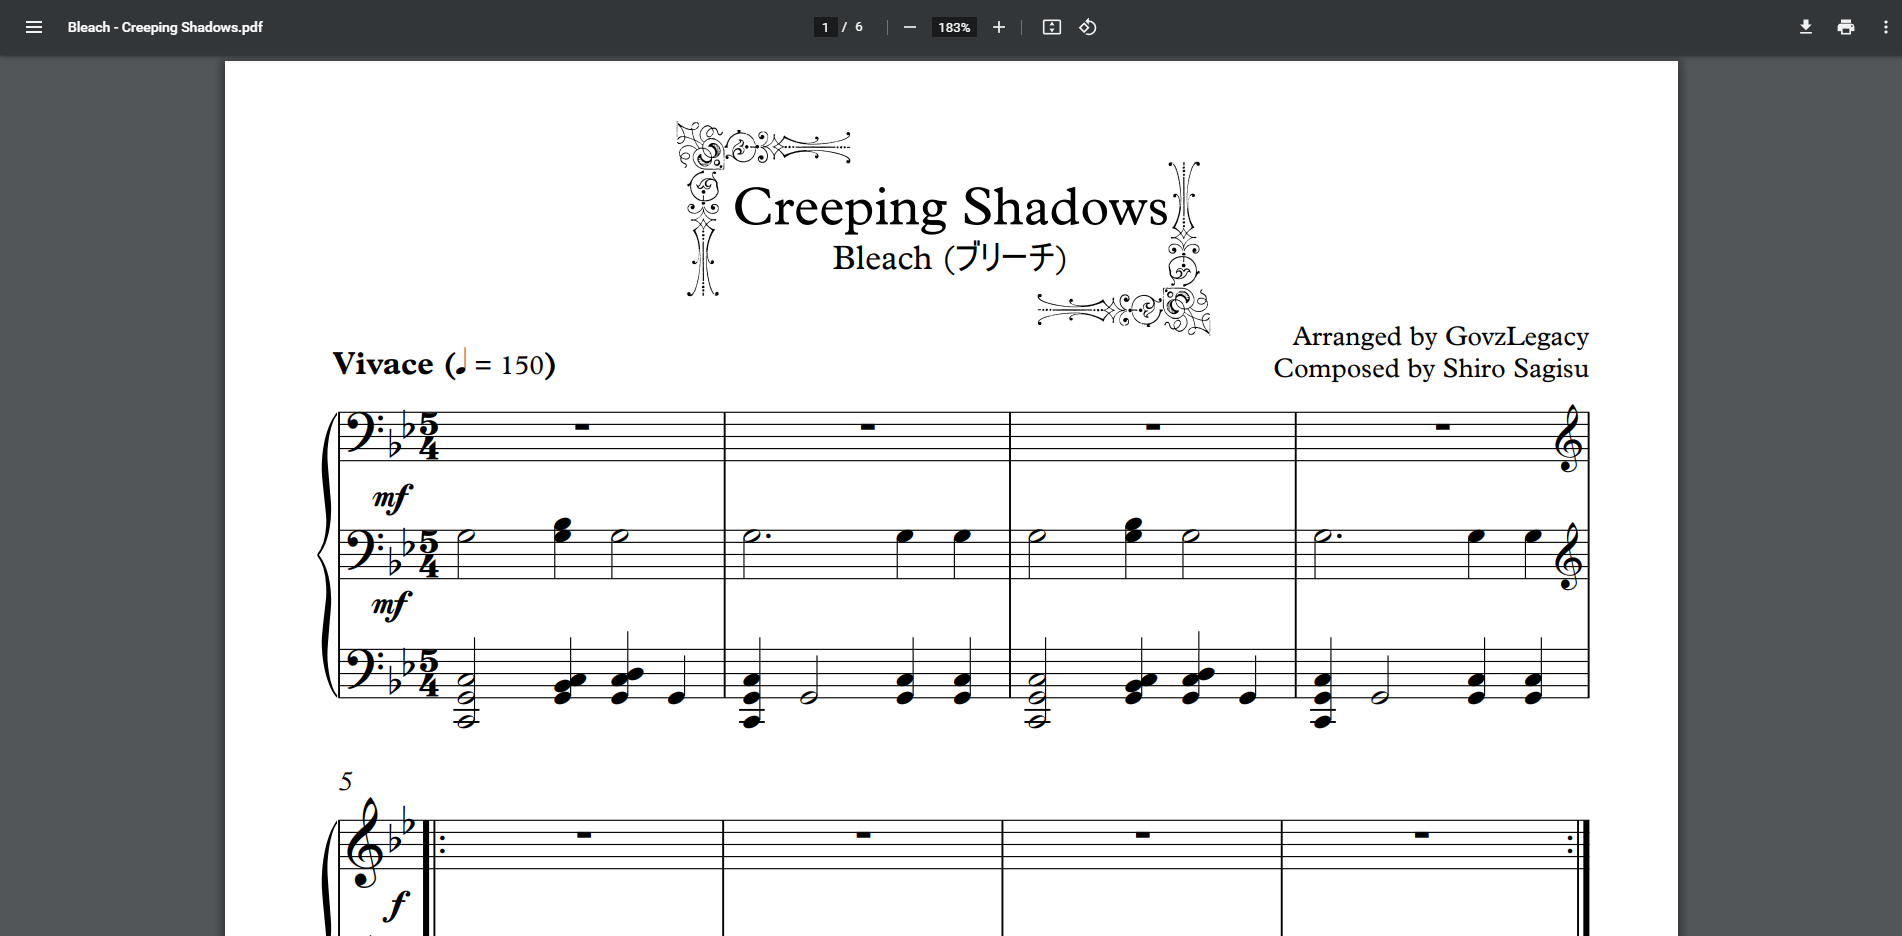The width and height of the screenshot is (1902, 936).
Task: Click the current page number field
Action: [x=825, y=27]
